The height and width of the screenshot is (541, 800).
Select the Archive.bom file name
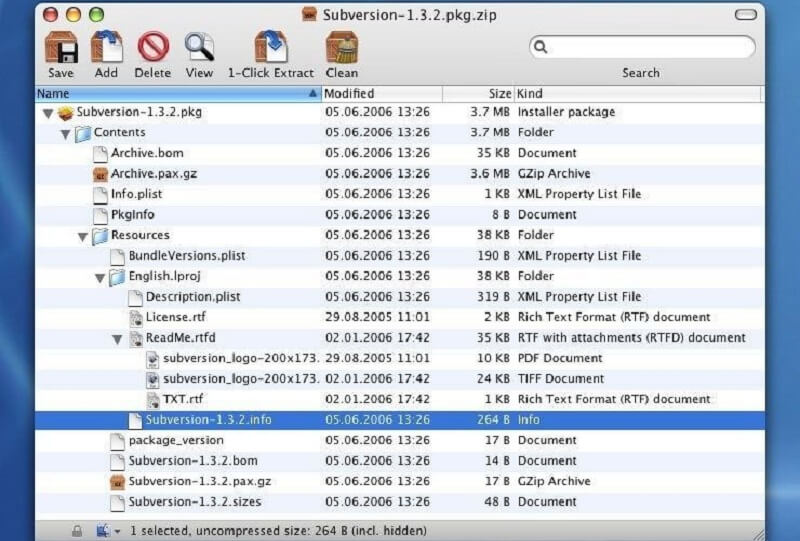click(x=147, y=153)
